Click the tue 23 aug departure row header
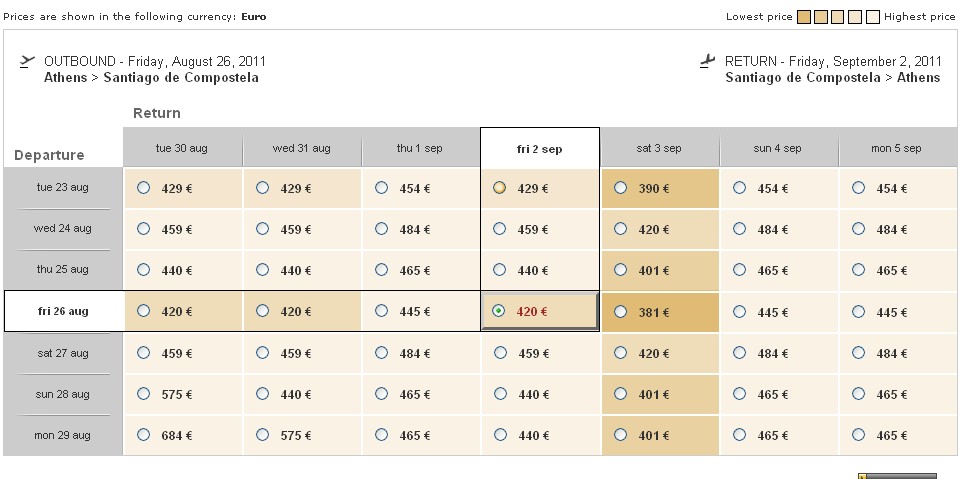 63,187
